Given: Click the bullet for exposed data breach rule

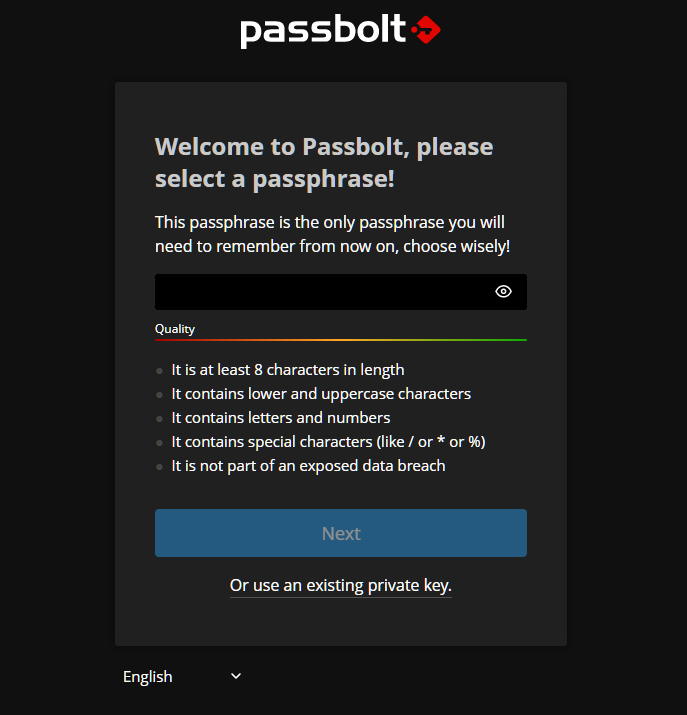Looking at the screenshot, I should 159,467.
